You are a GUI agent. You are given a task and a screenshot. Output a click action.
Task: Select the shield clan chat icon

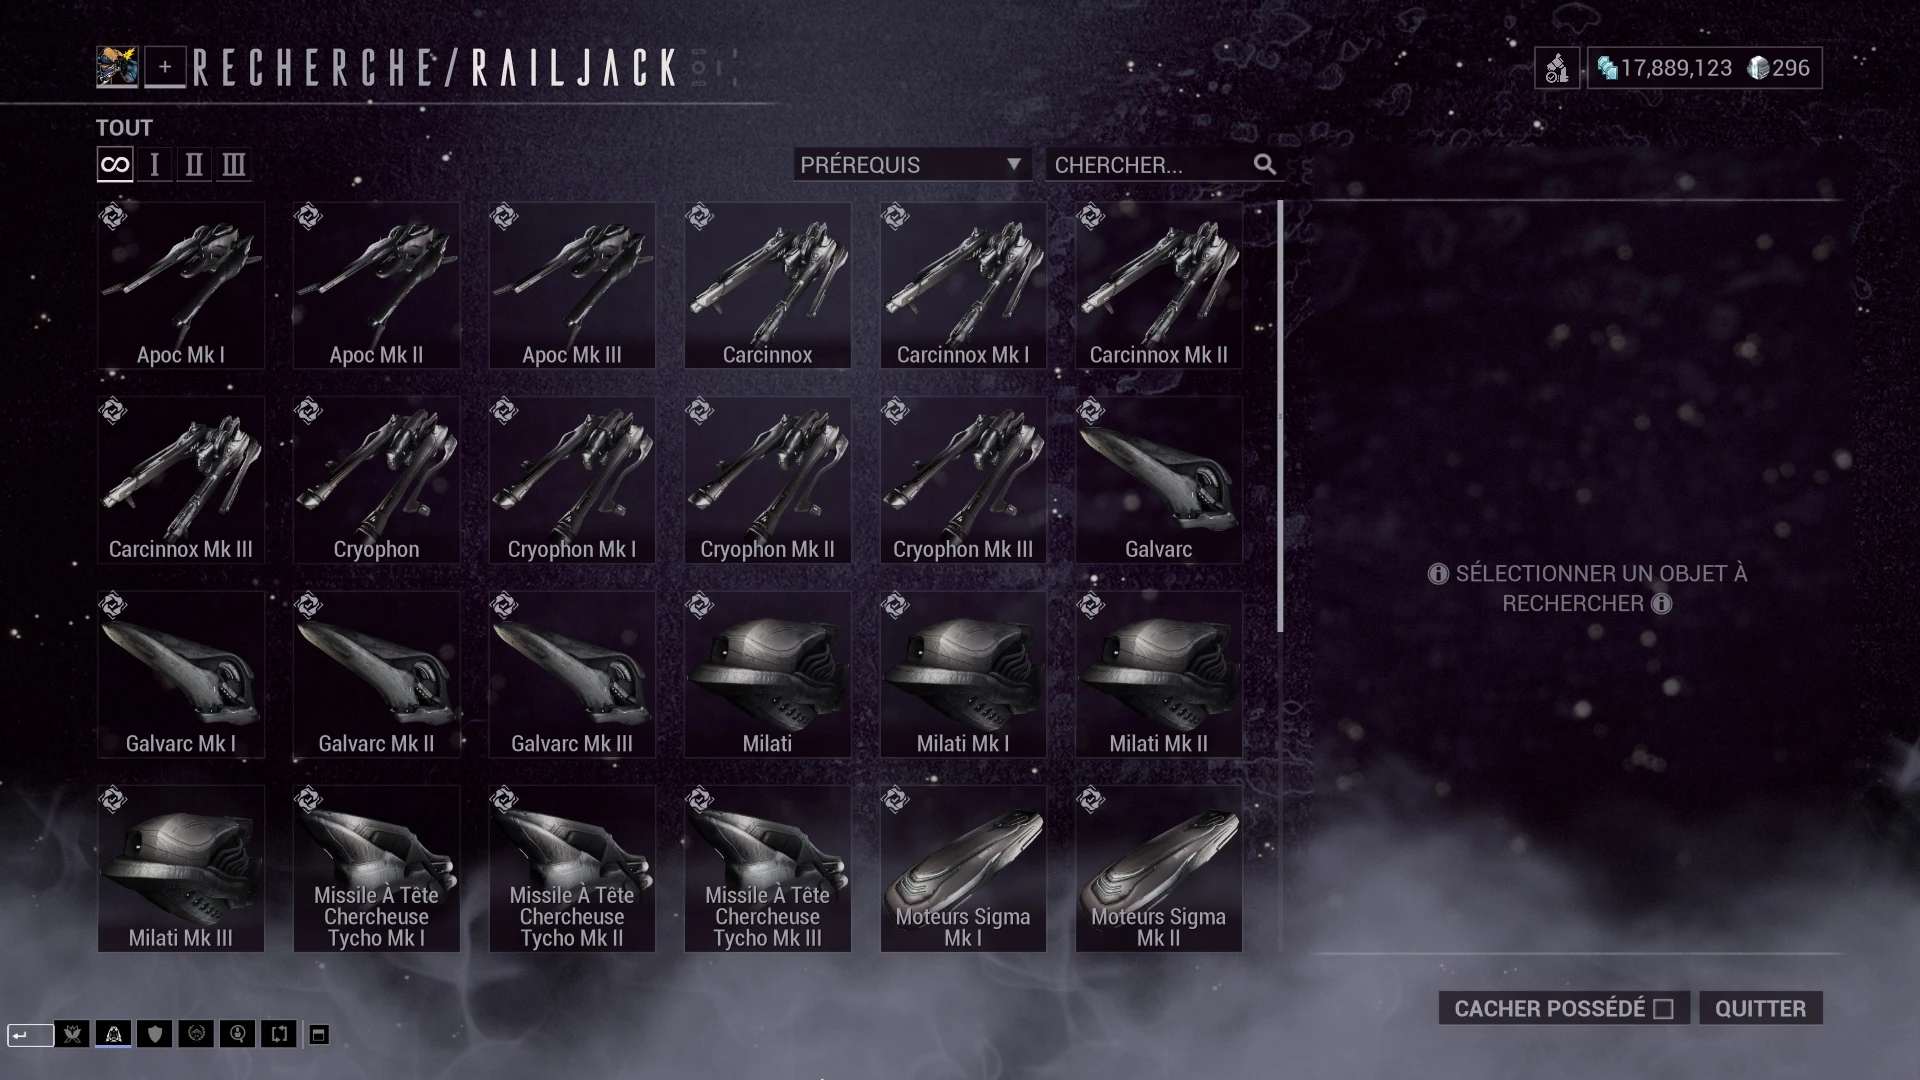pyautogui.click(x=154, y=1034)
